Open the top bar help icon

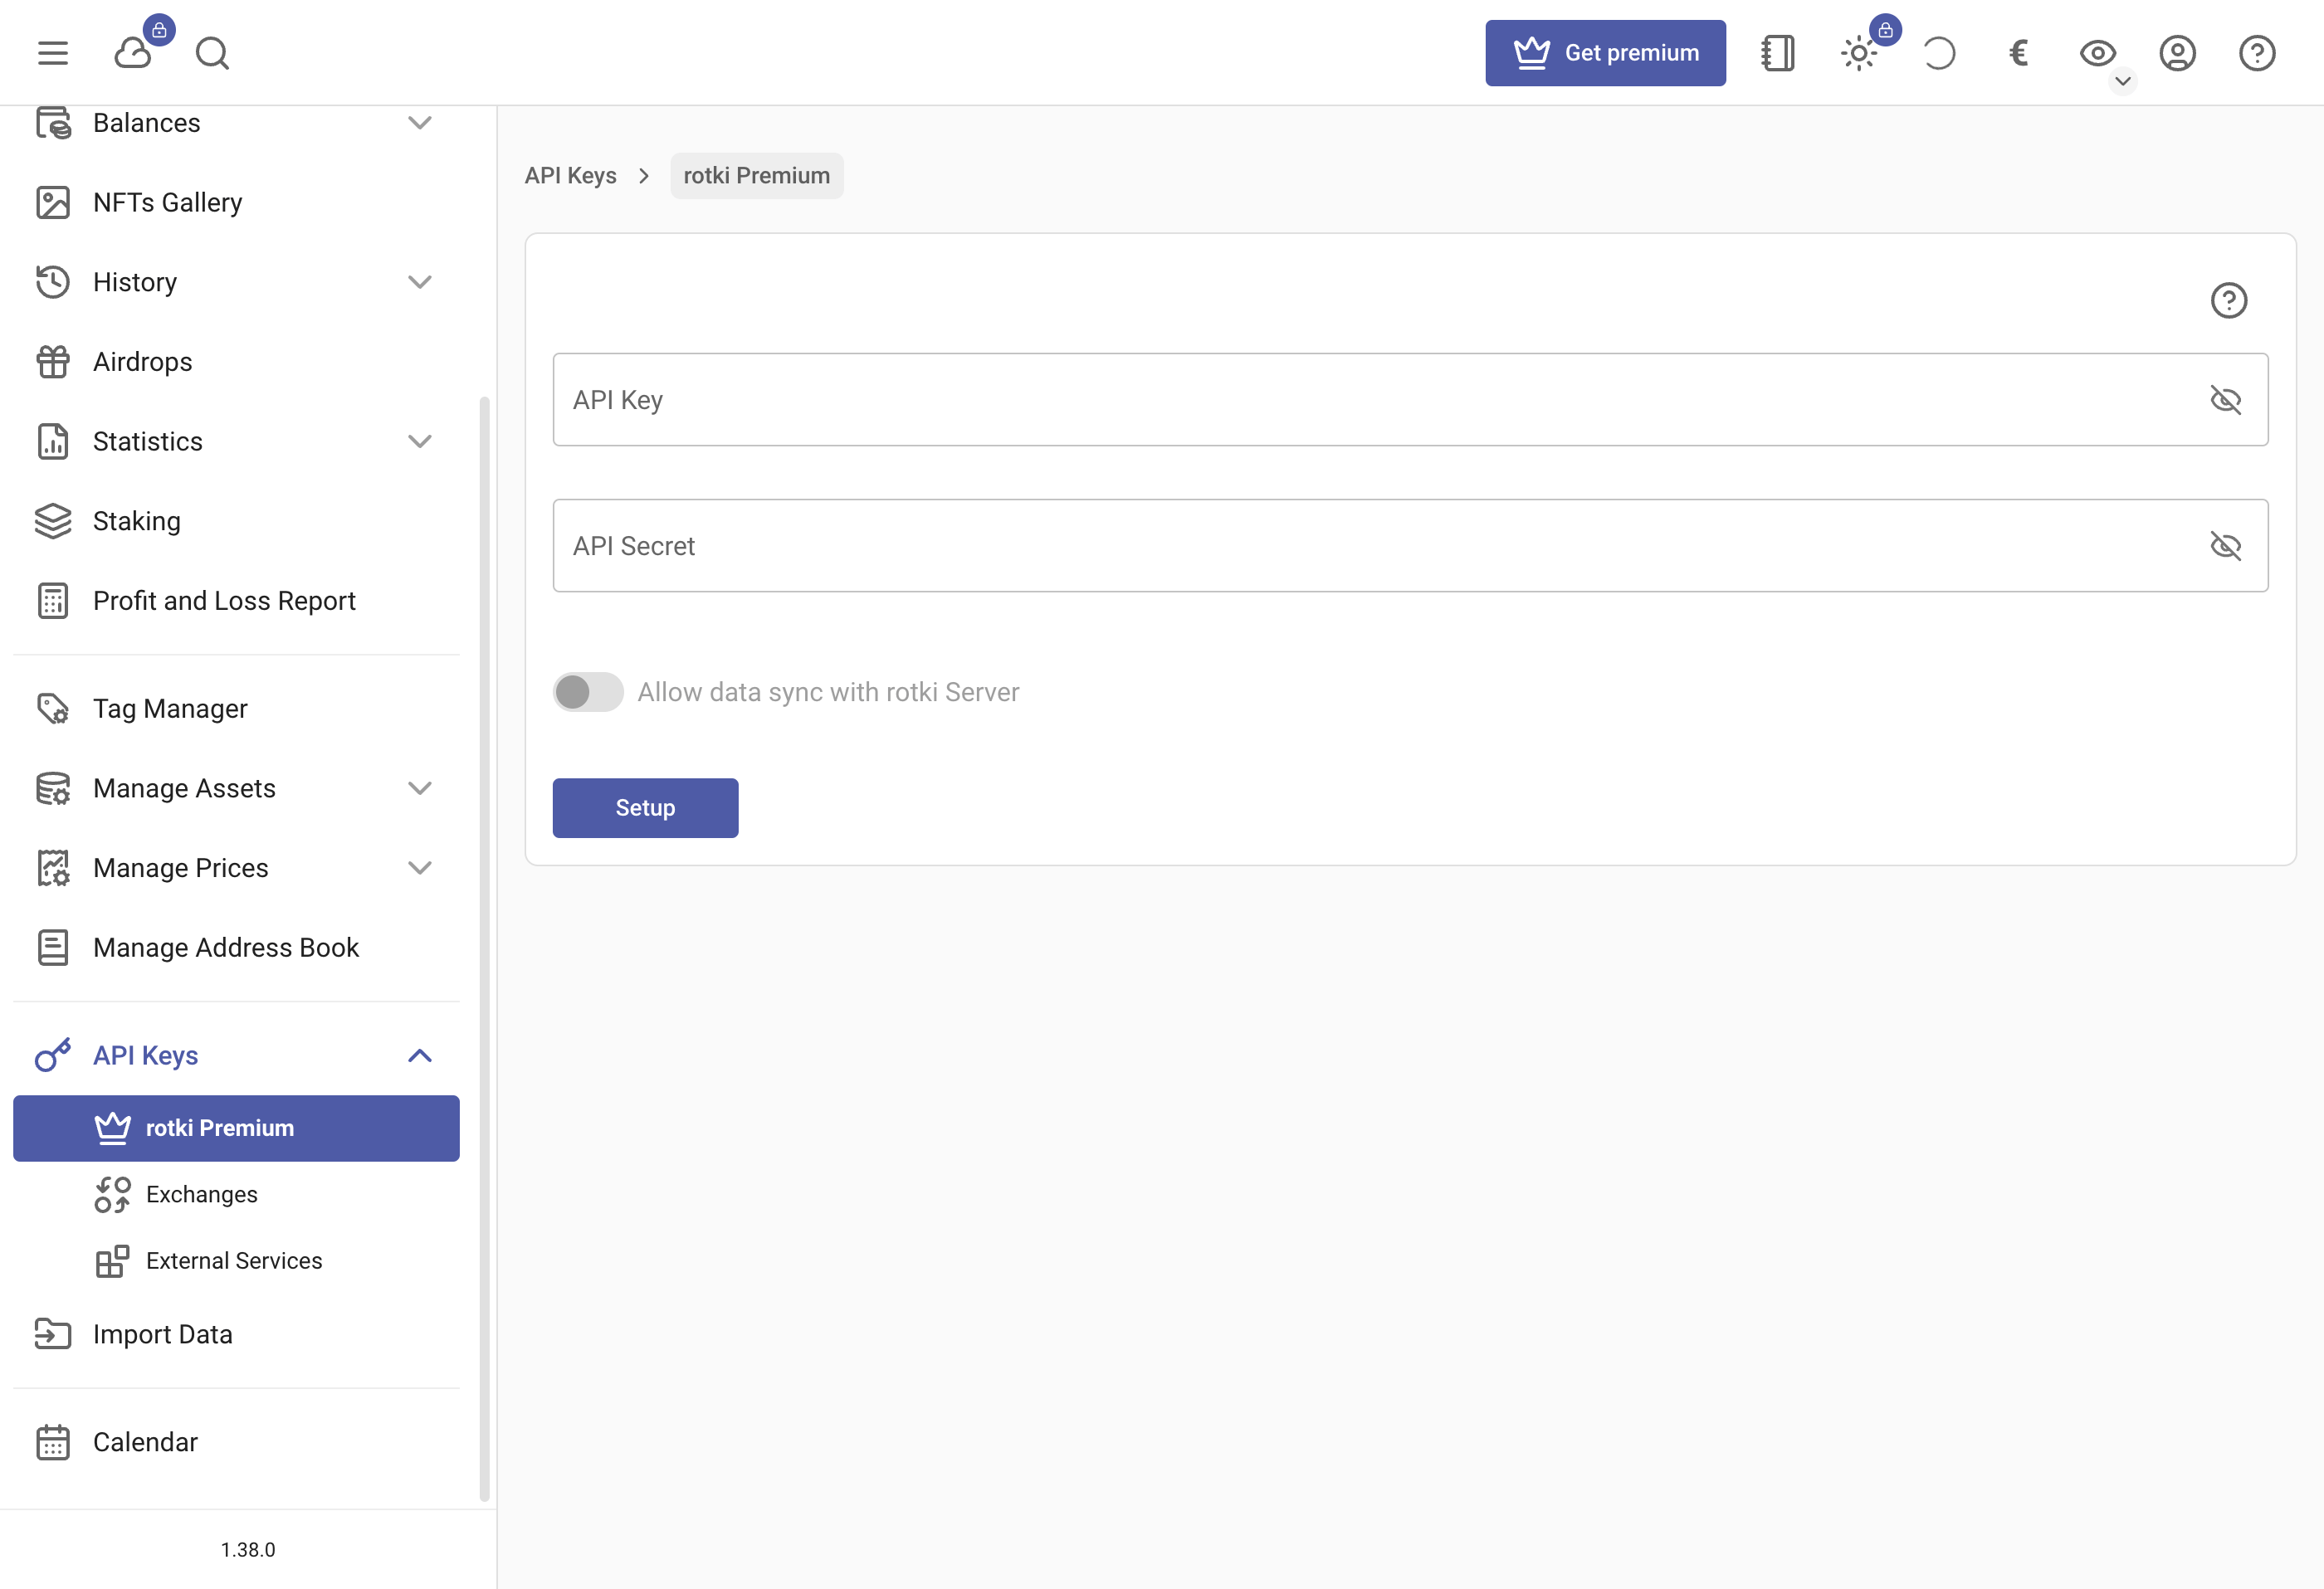[2257, 53]
